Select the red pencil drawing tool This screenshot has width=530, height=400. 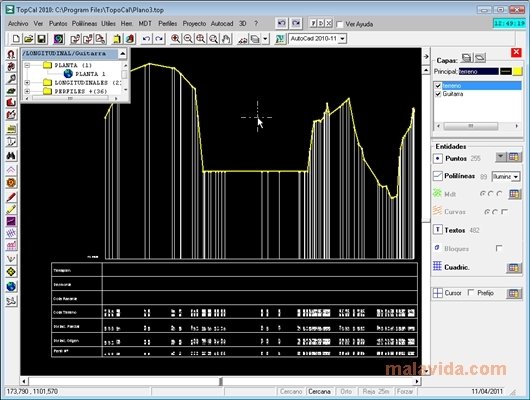[x=11, y=197]
